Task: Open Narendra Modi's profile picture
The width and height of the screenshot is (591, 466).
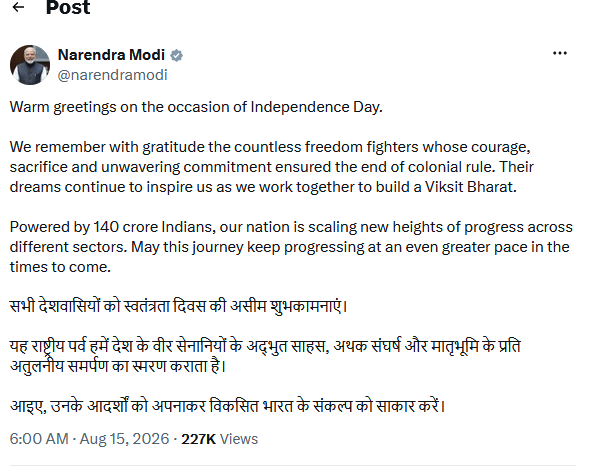Action: (x=30, y=65)
